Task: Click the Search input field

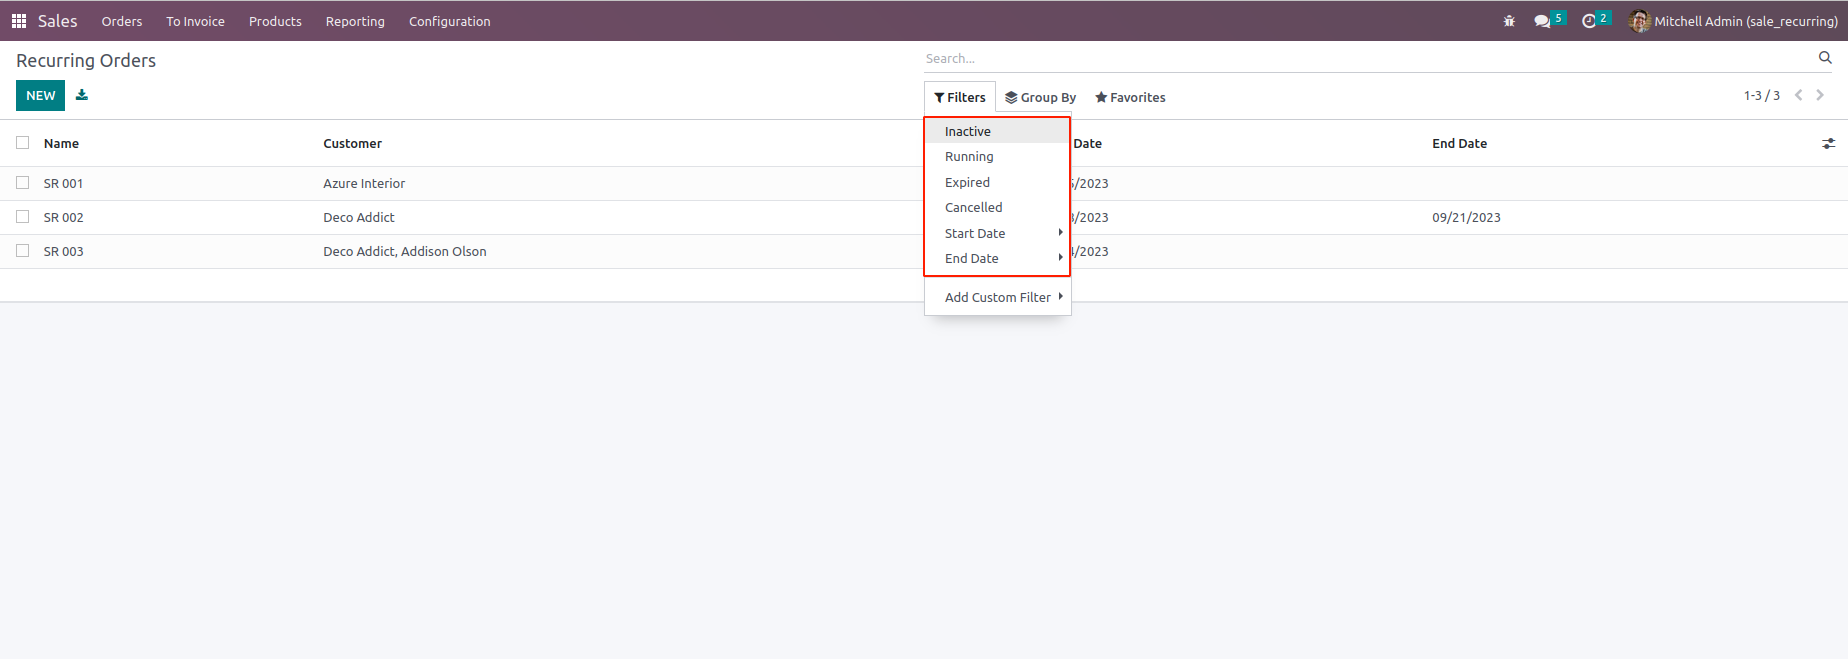Action: [1368, 58]
